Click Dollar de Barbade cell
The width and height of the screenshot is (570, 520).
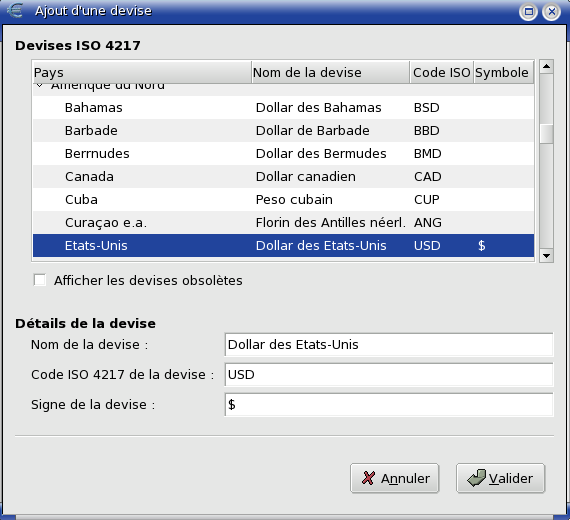(313, 131)
